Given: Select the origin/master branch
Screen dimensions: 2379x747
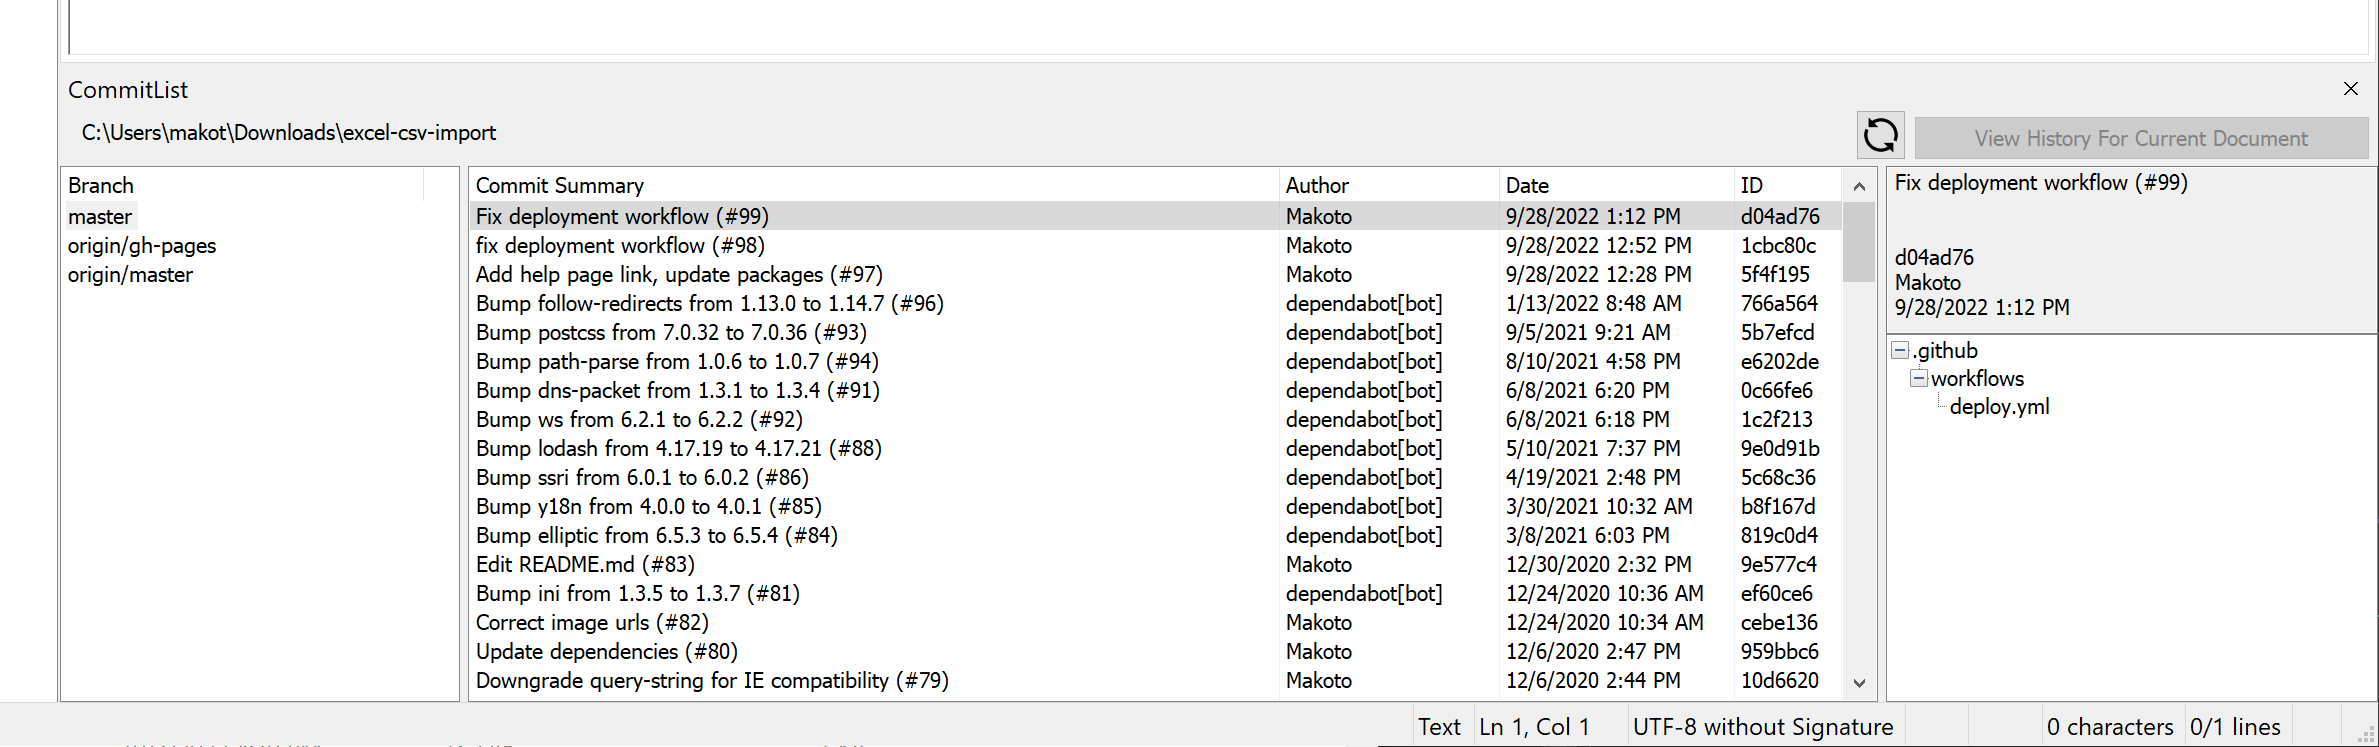Looking at the screenshot, I should (x=130, y=274).
